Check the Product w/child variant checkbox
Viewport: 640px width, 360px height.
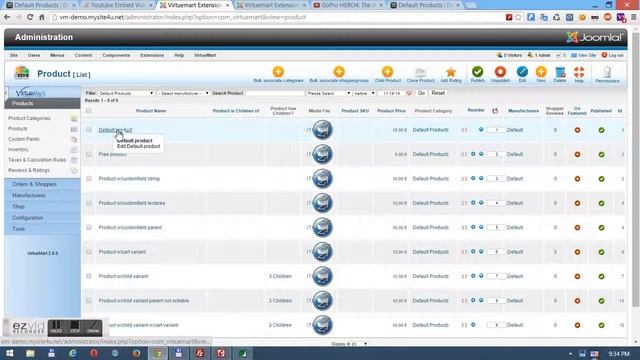(89, 276)
